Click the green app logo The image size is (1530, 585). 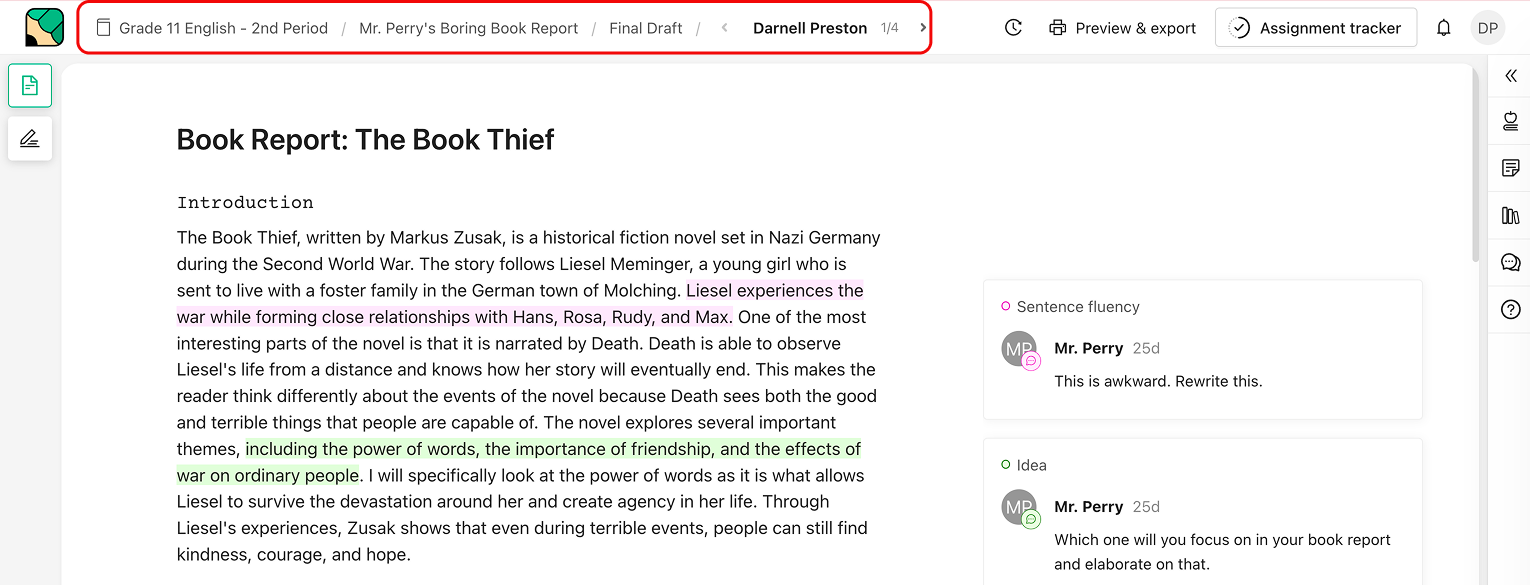44,27
